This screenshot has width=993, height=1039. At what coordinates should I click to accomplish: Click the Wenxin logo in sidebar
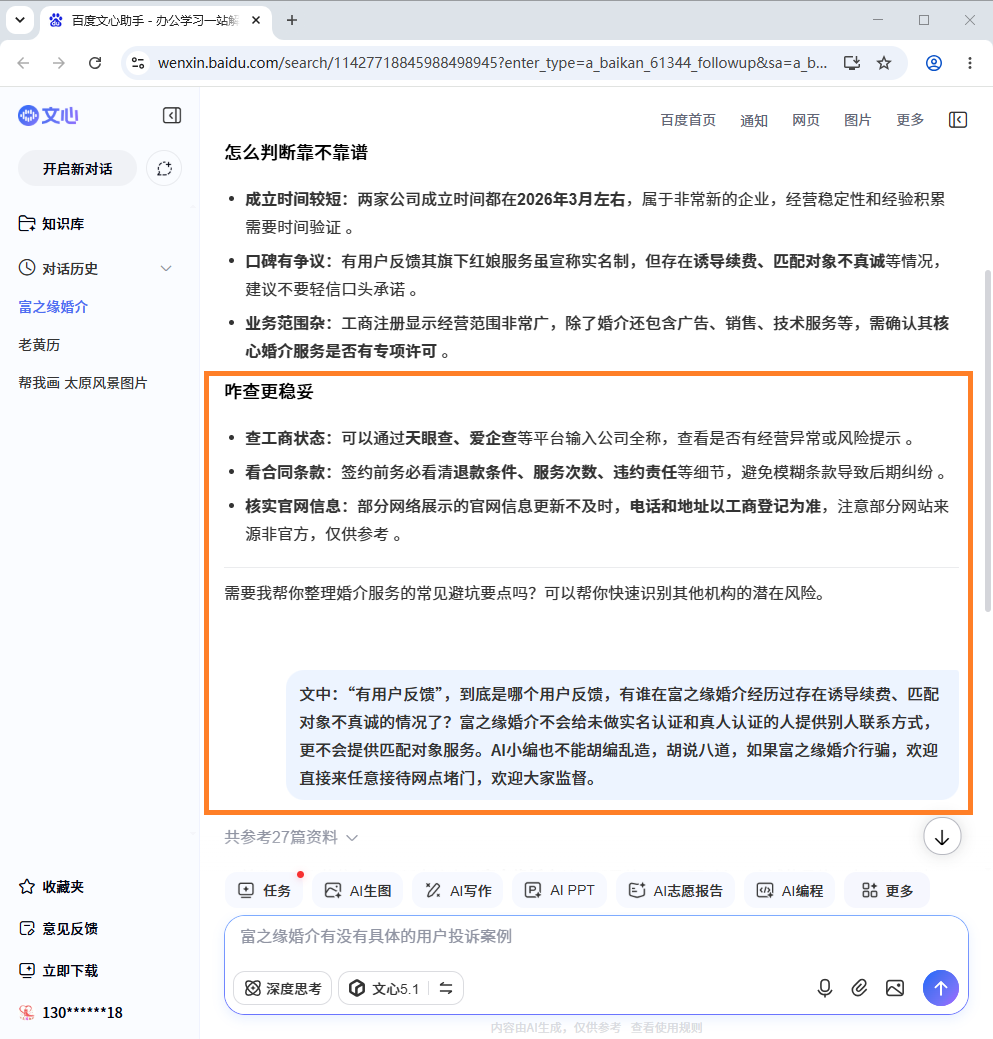[48, 116]
